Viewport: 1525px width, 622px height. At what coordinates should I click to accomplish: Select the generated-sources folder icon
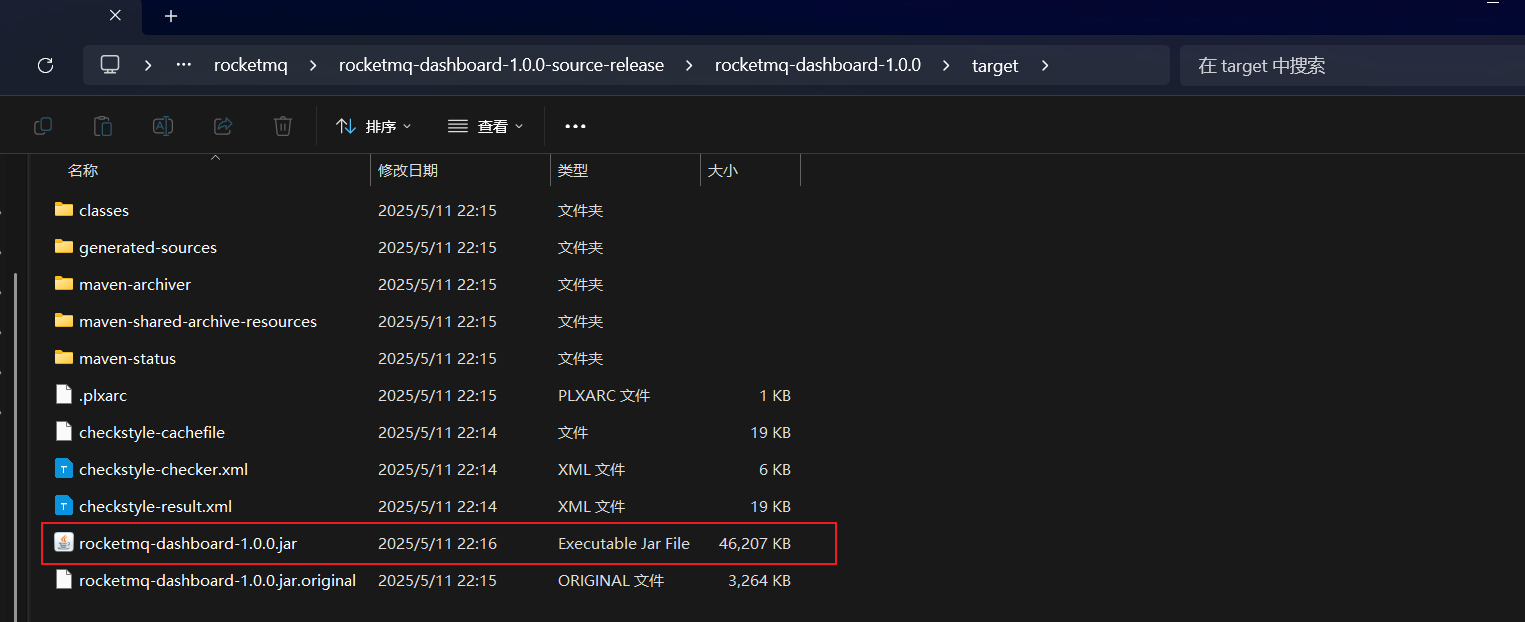pos(64,247)
